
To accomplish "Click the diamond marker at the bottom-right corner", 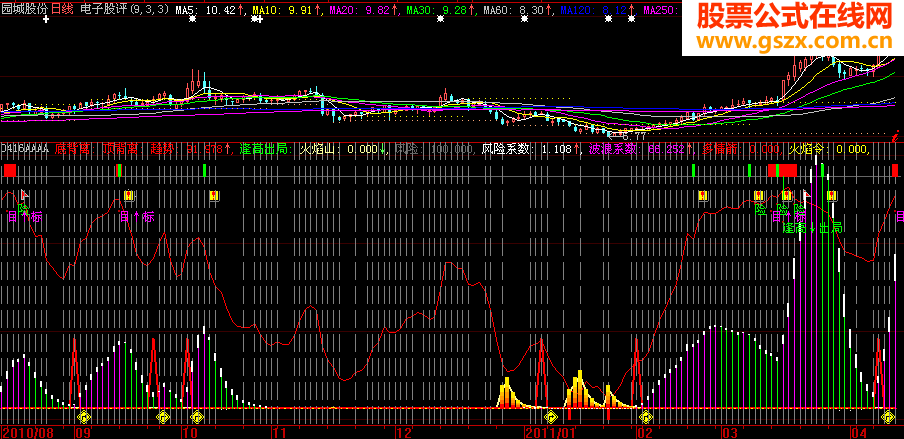I will 887,415.
